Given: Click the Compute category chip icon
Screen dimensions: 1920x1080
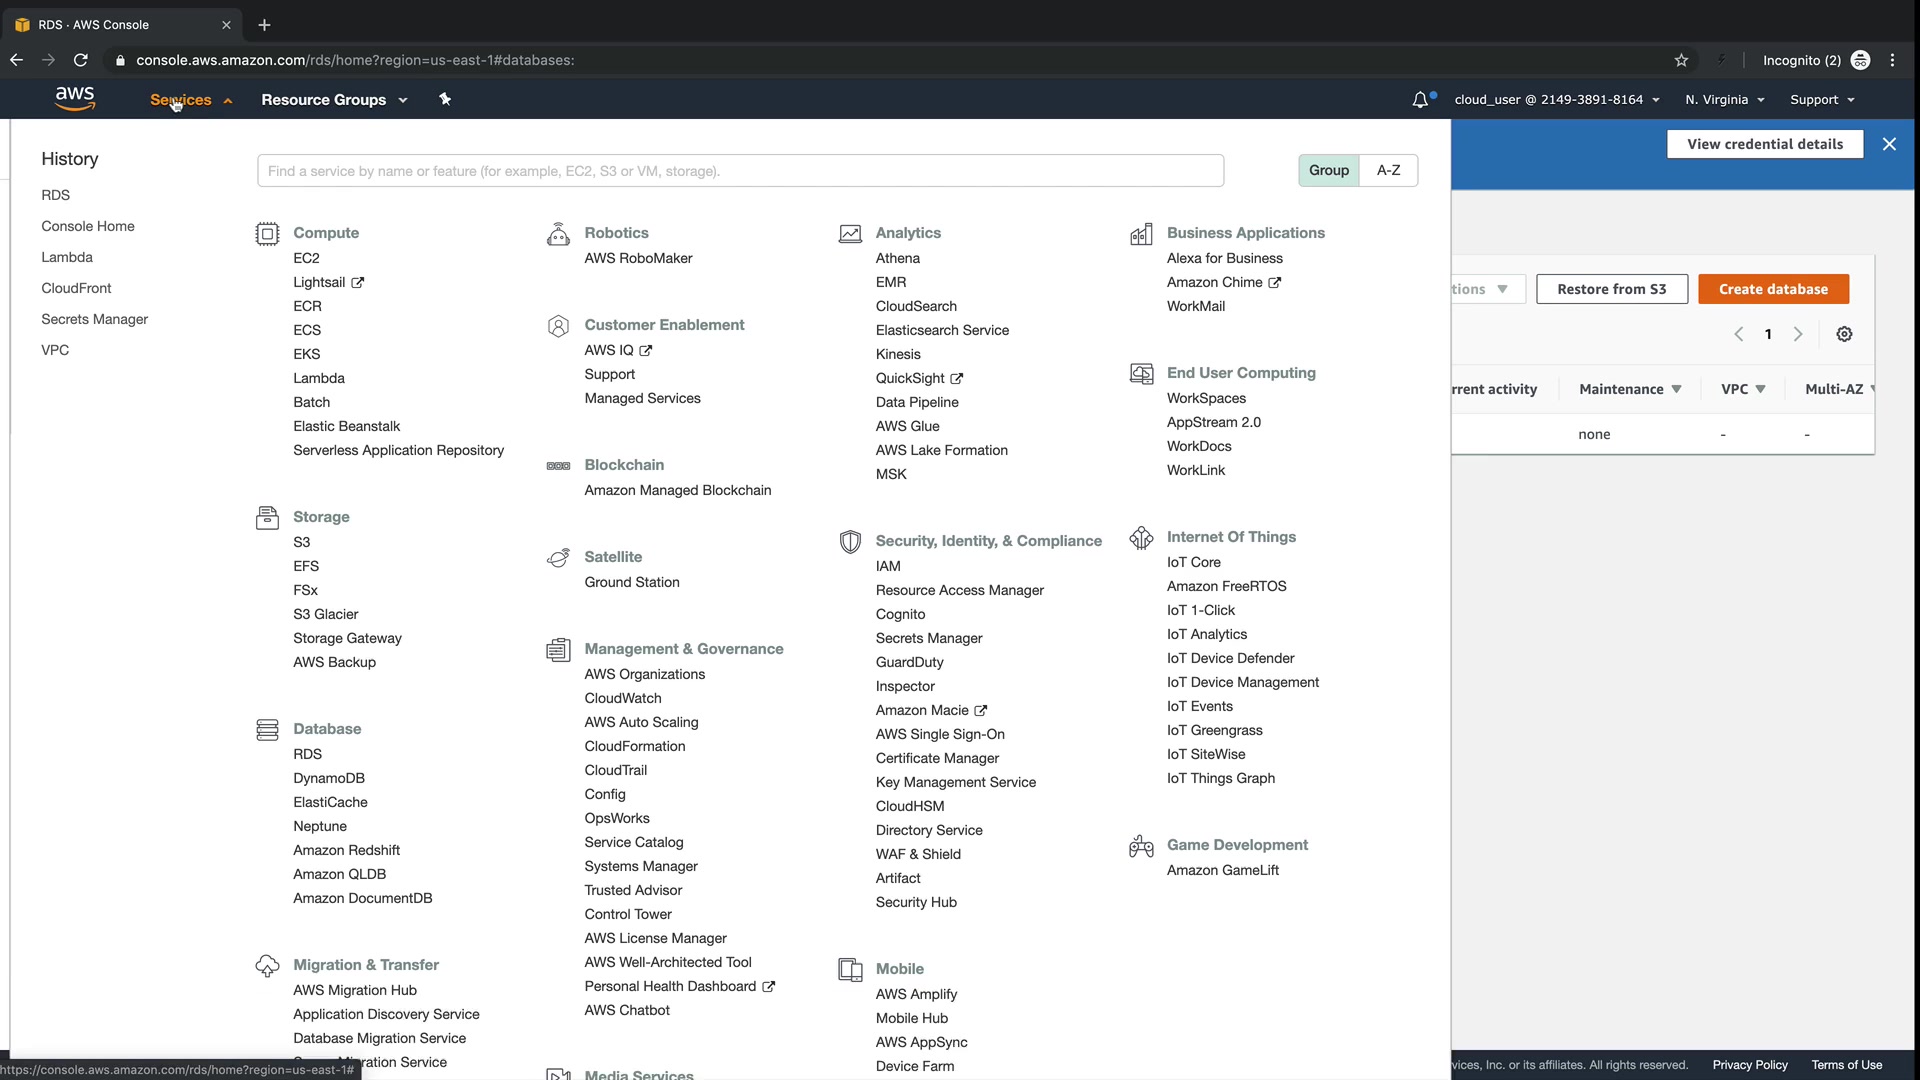Looking at the screenshot, I should (267, 234).
